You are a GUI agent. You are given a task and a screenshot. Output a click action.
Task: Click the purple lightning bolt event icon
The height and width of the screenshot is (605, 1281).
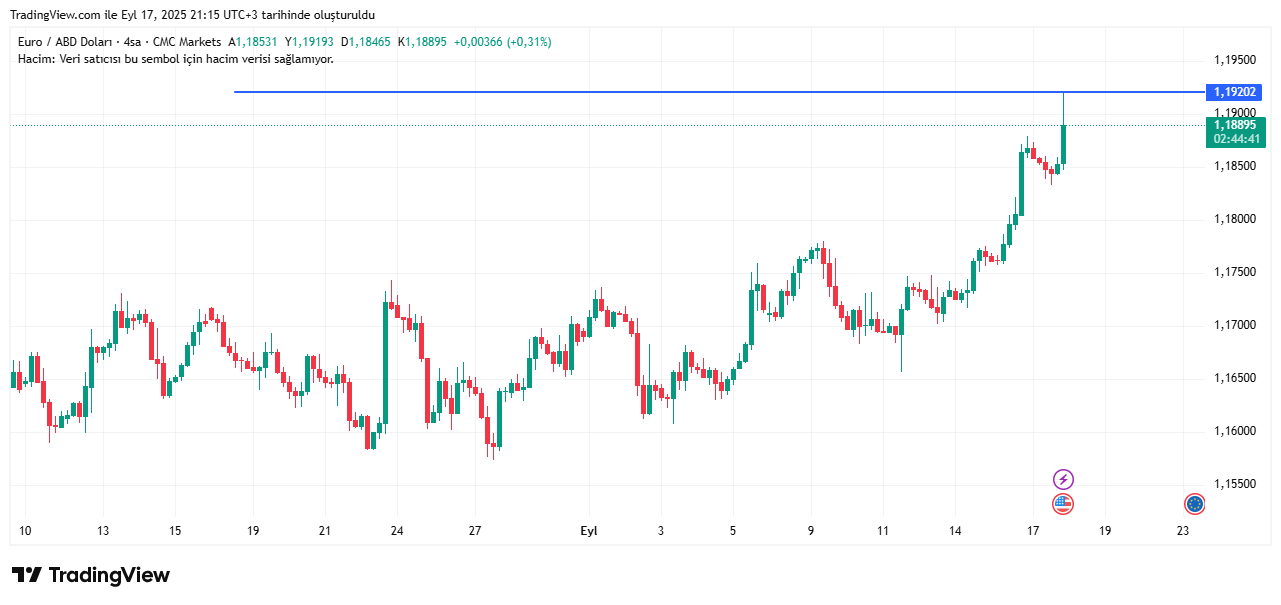click(1063, 480)
